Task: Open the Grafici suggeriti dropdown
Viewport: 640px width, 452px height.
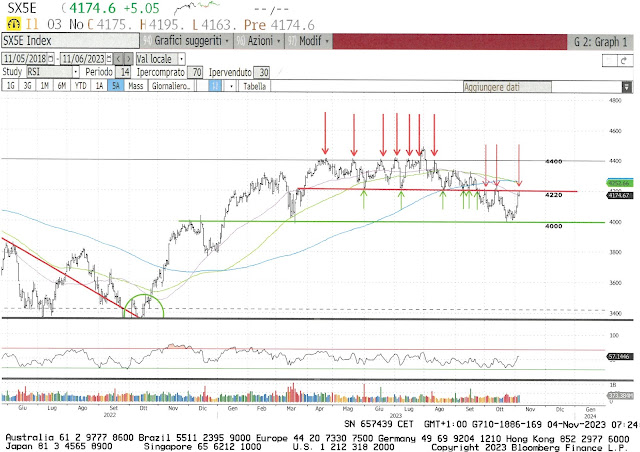Action: click(187, 41)
